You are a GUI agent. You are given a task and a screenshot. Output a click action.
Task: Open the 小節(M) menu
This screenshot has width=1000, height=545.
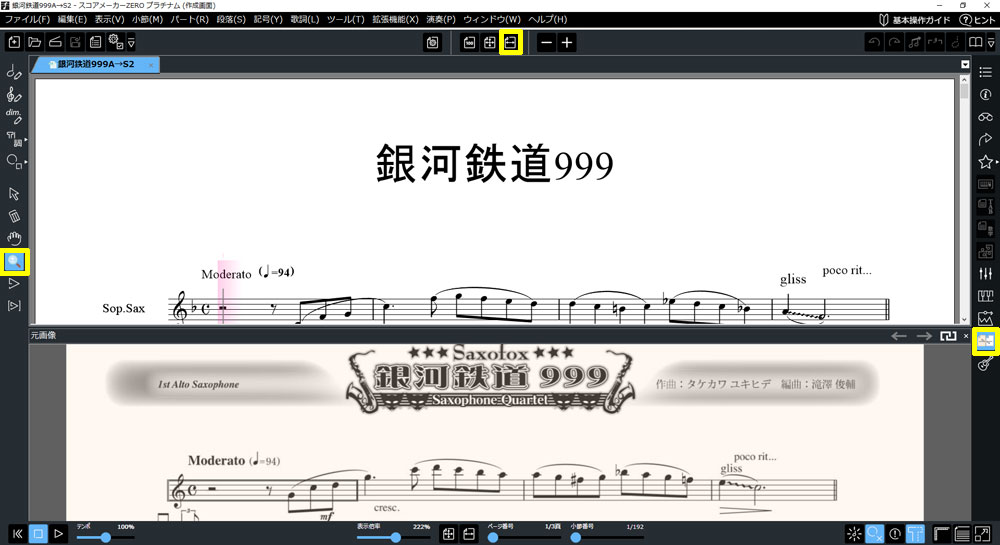[147, 19]
